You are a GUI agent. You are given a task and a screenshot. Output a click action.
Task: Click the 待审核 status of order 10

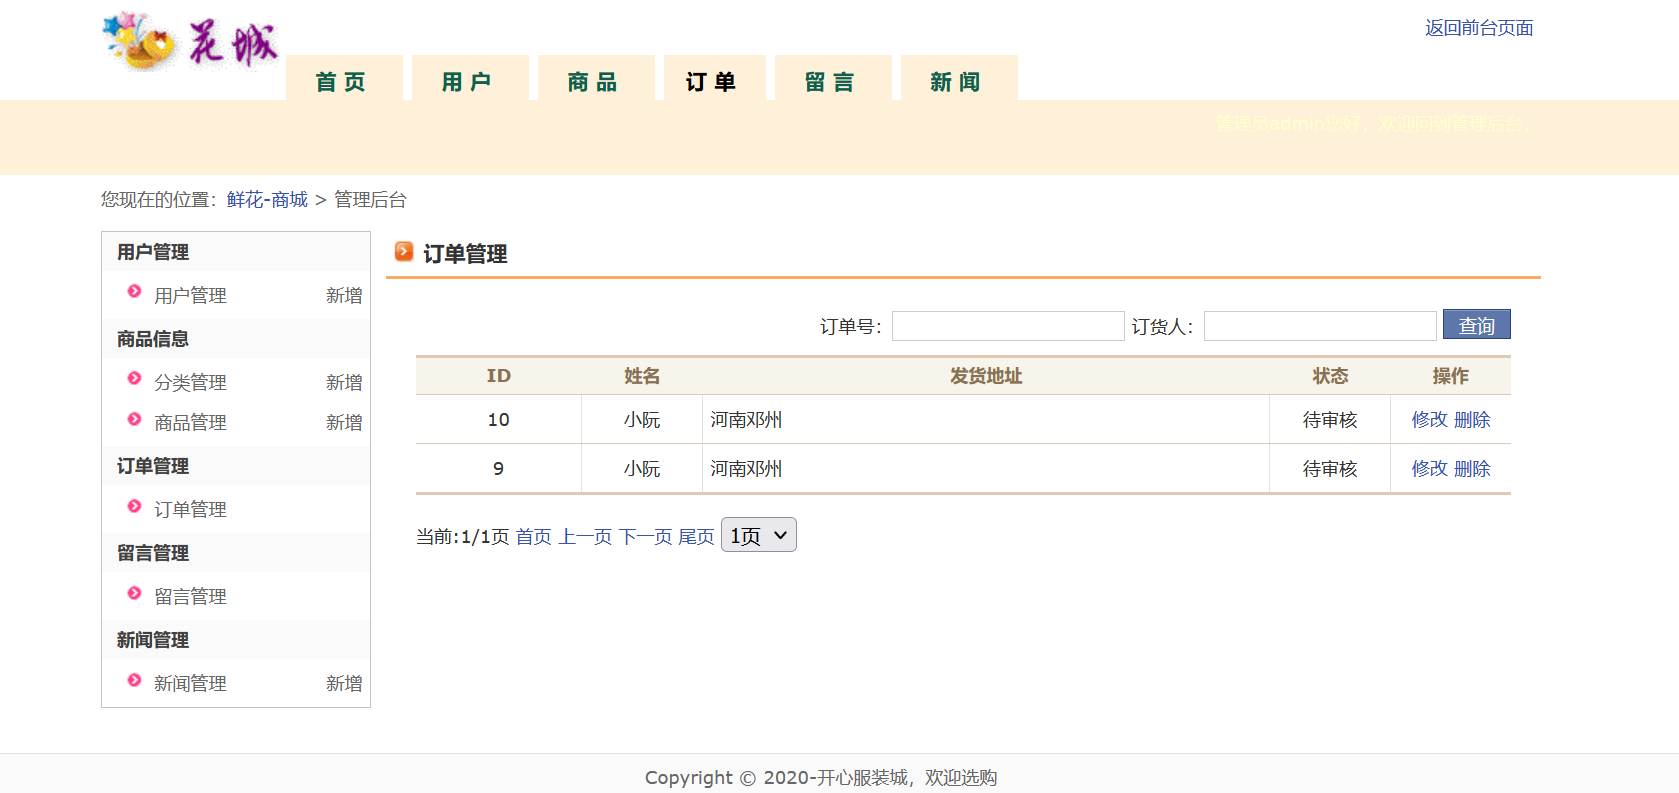point(1330,420)
